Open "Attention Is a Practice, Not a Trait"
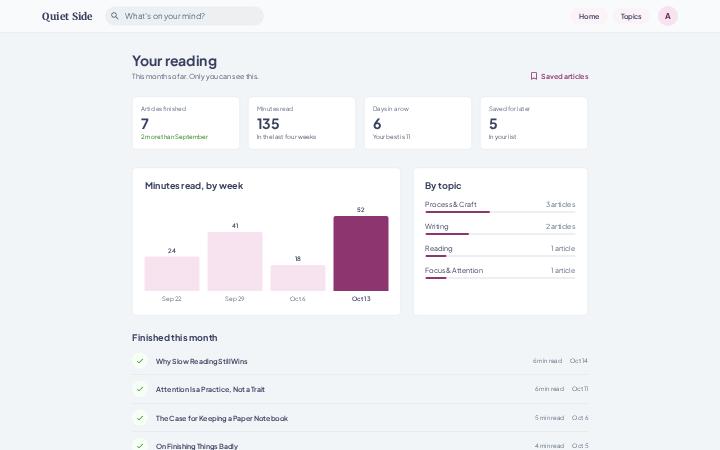The image size is (720, 450). [x=210, y=389]
